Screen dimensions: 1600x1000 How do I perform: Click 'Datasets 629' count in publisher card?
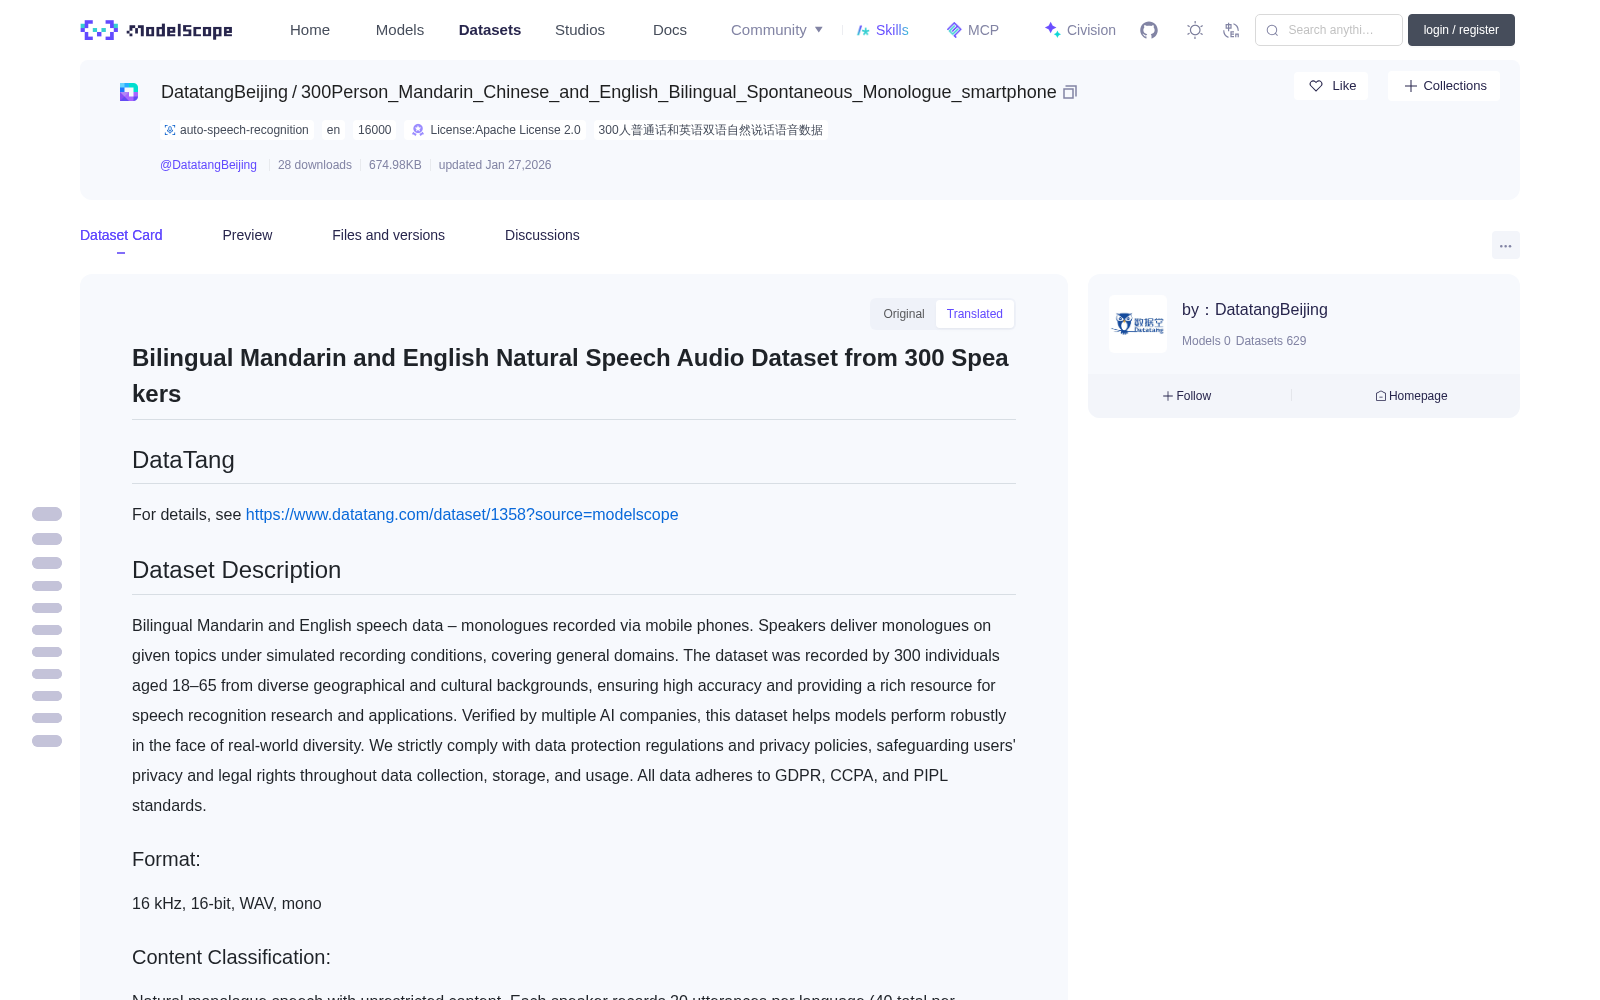1271,341
